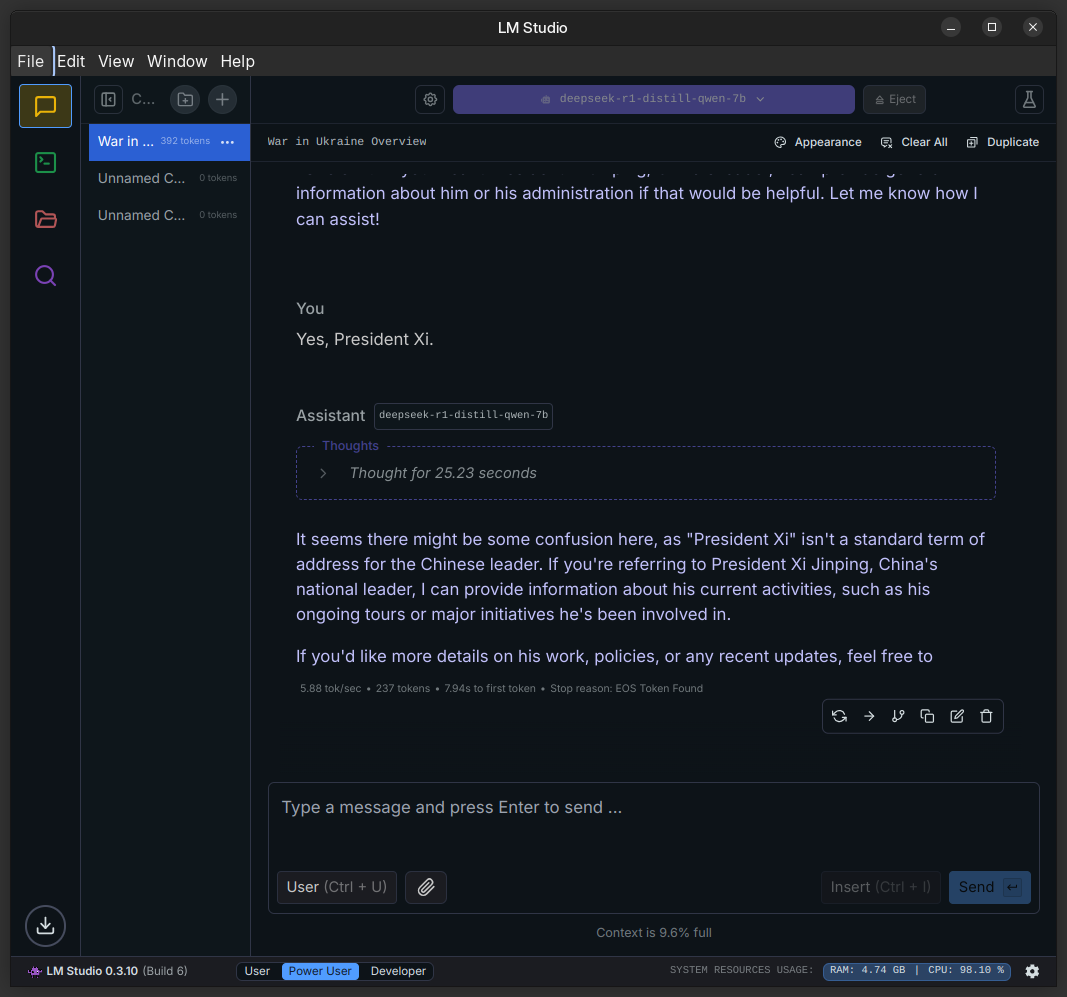Image resolution: width=1067 pixels, height=997 pixels.
Task: Attach a file using paperclip icon
Action: tap(426, 887)
